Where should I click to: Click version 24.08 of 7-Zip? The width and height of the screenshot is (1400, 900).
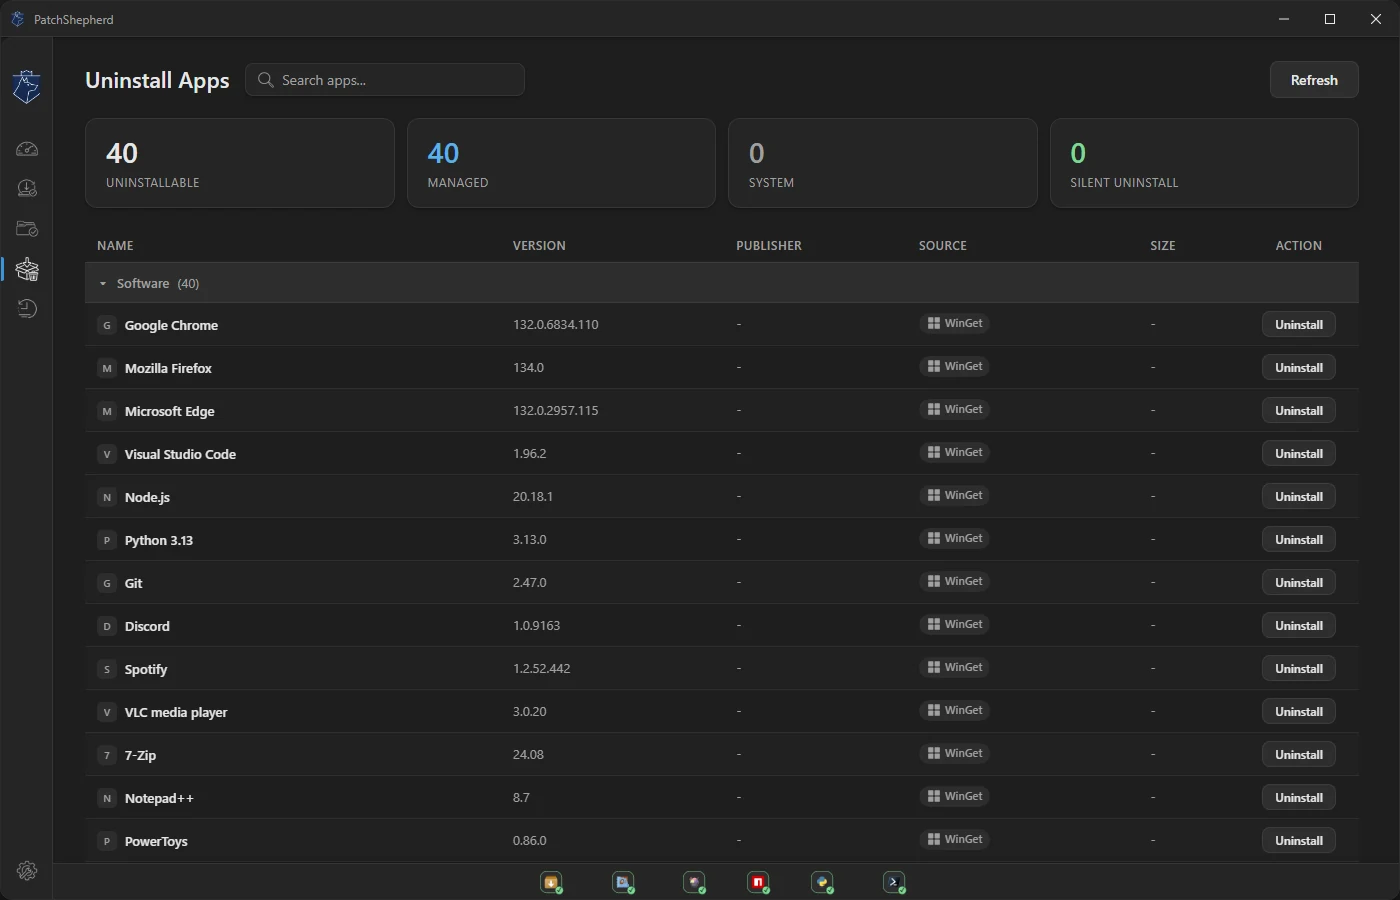(528, 755)
